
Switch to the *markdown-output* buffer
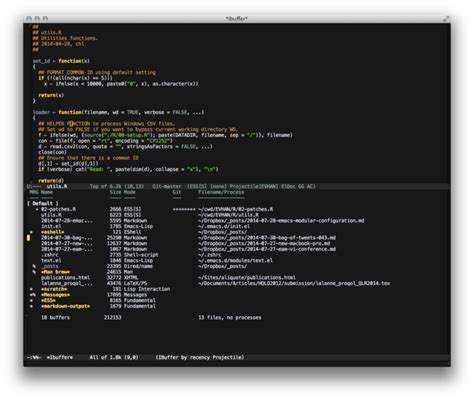(65, 306)
